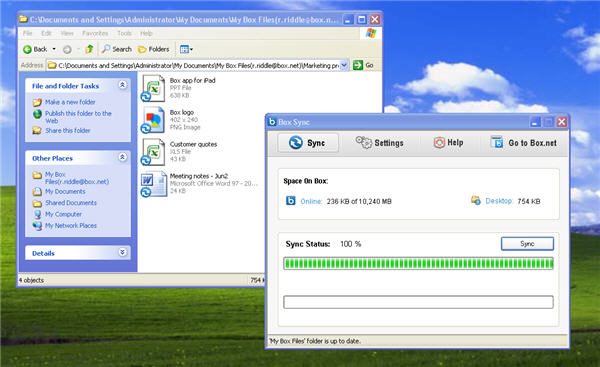Open the Favorites menu in Explorer

click(x=95, y=33)
